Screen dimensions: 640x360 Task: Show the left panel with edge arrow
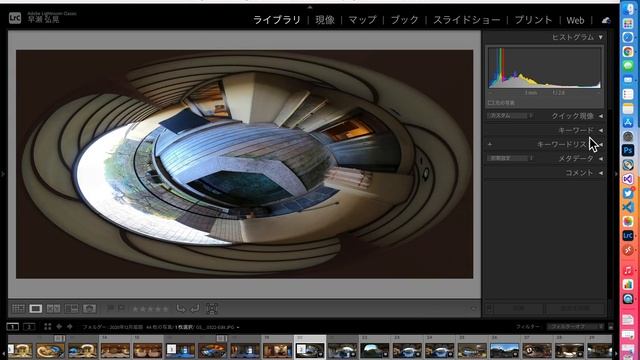click(x=3, y=174)
